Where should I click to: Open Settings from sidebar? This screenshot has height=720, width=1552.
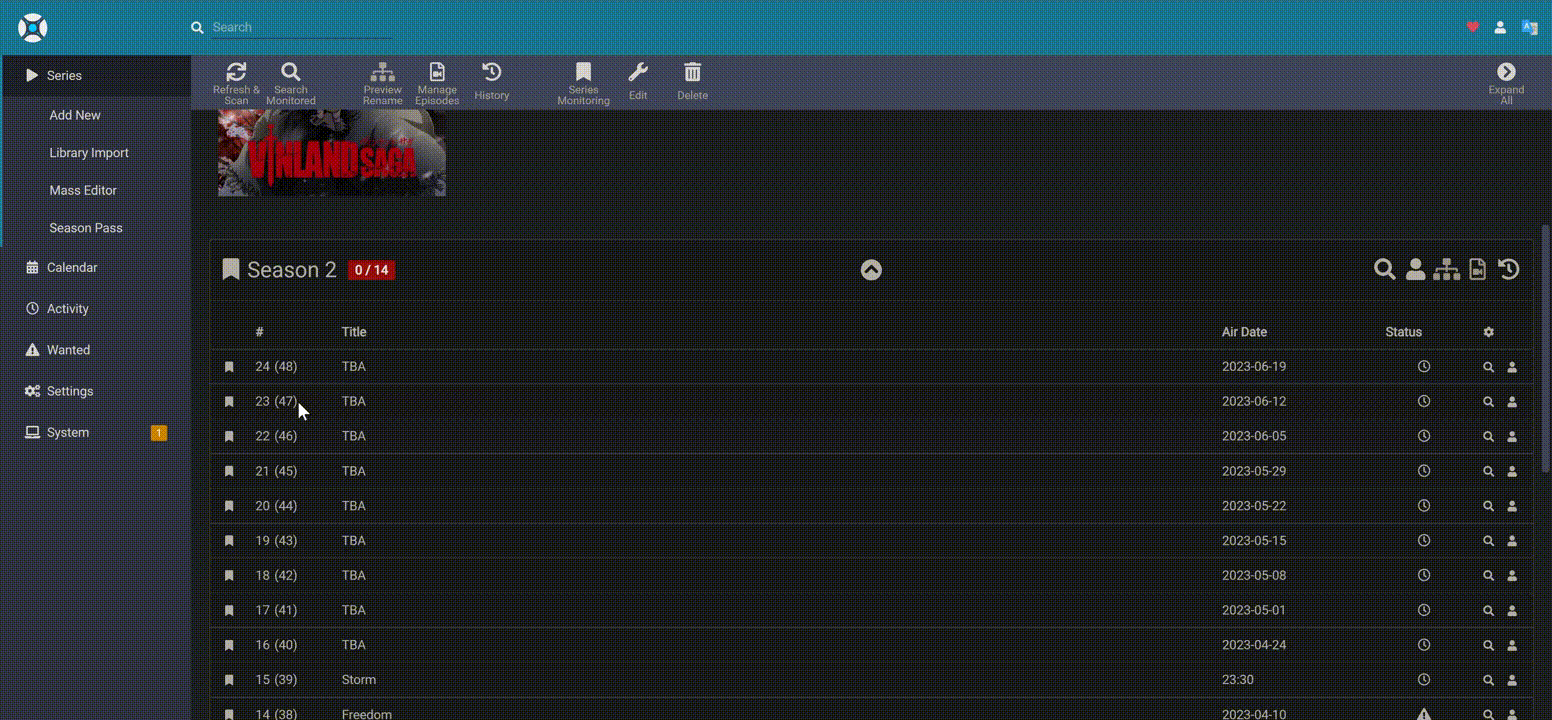70,391
